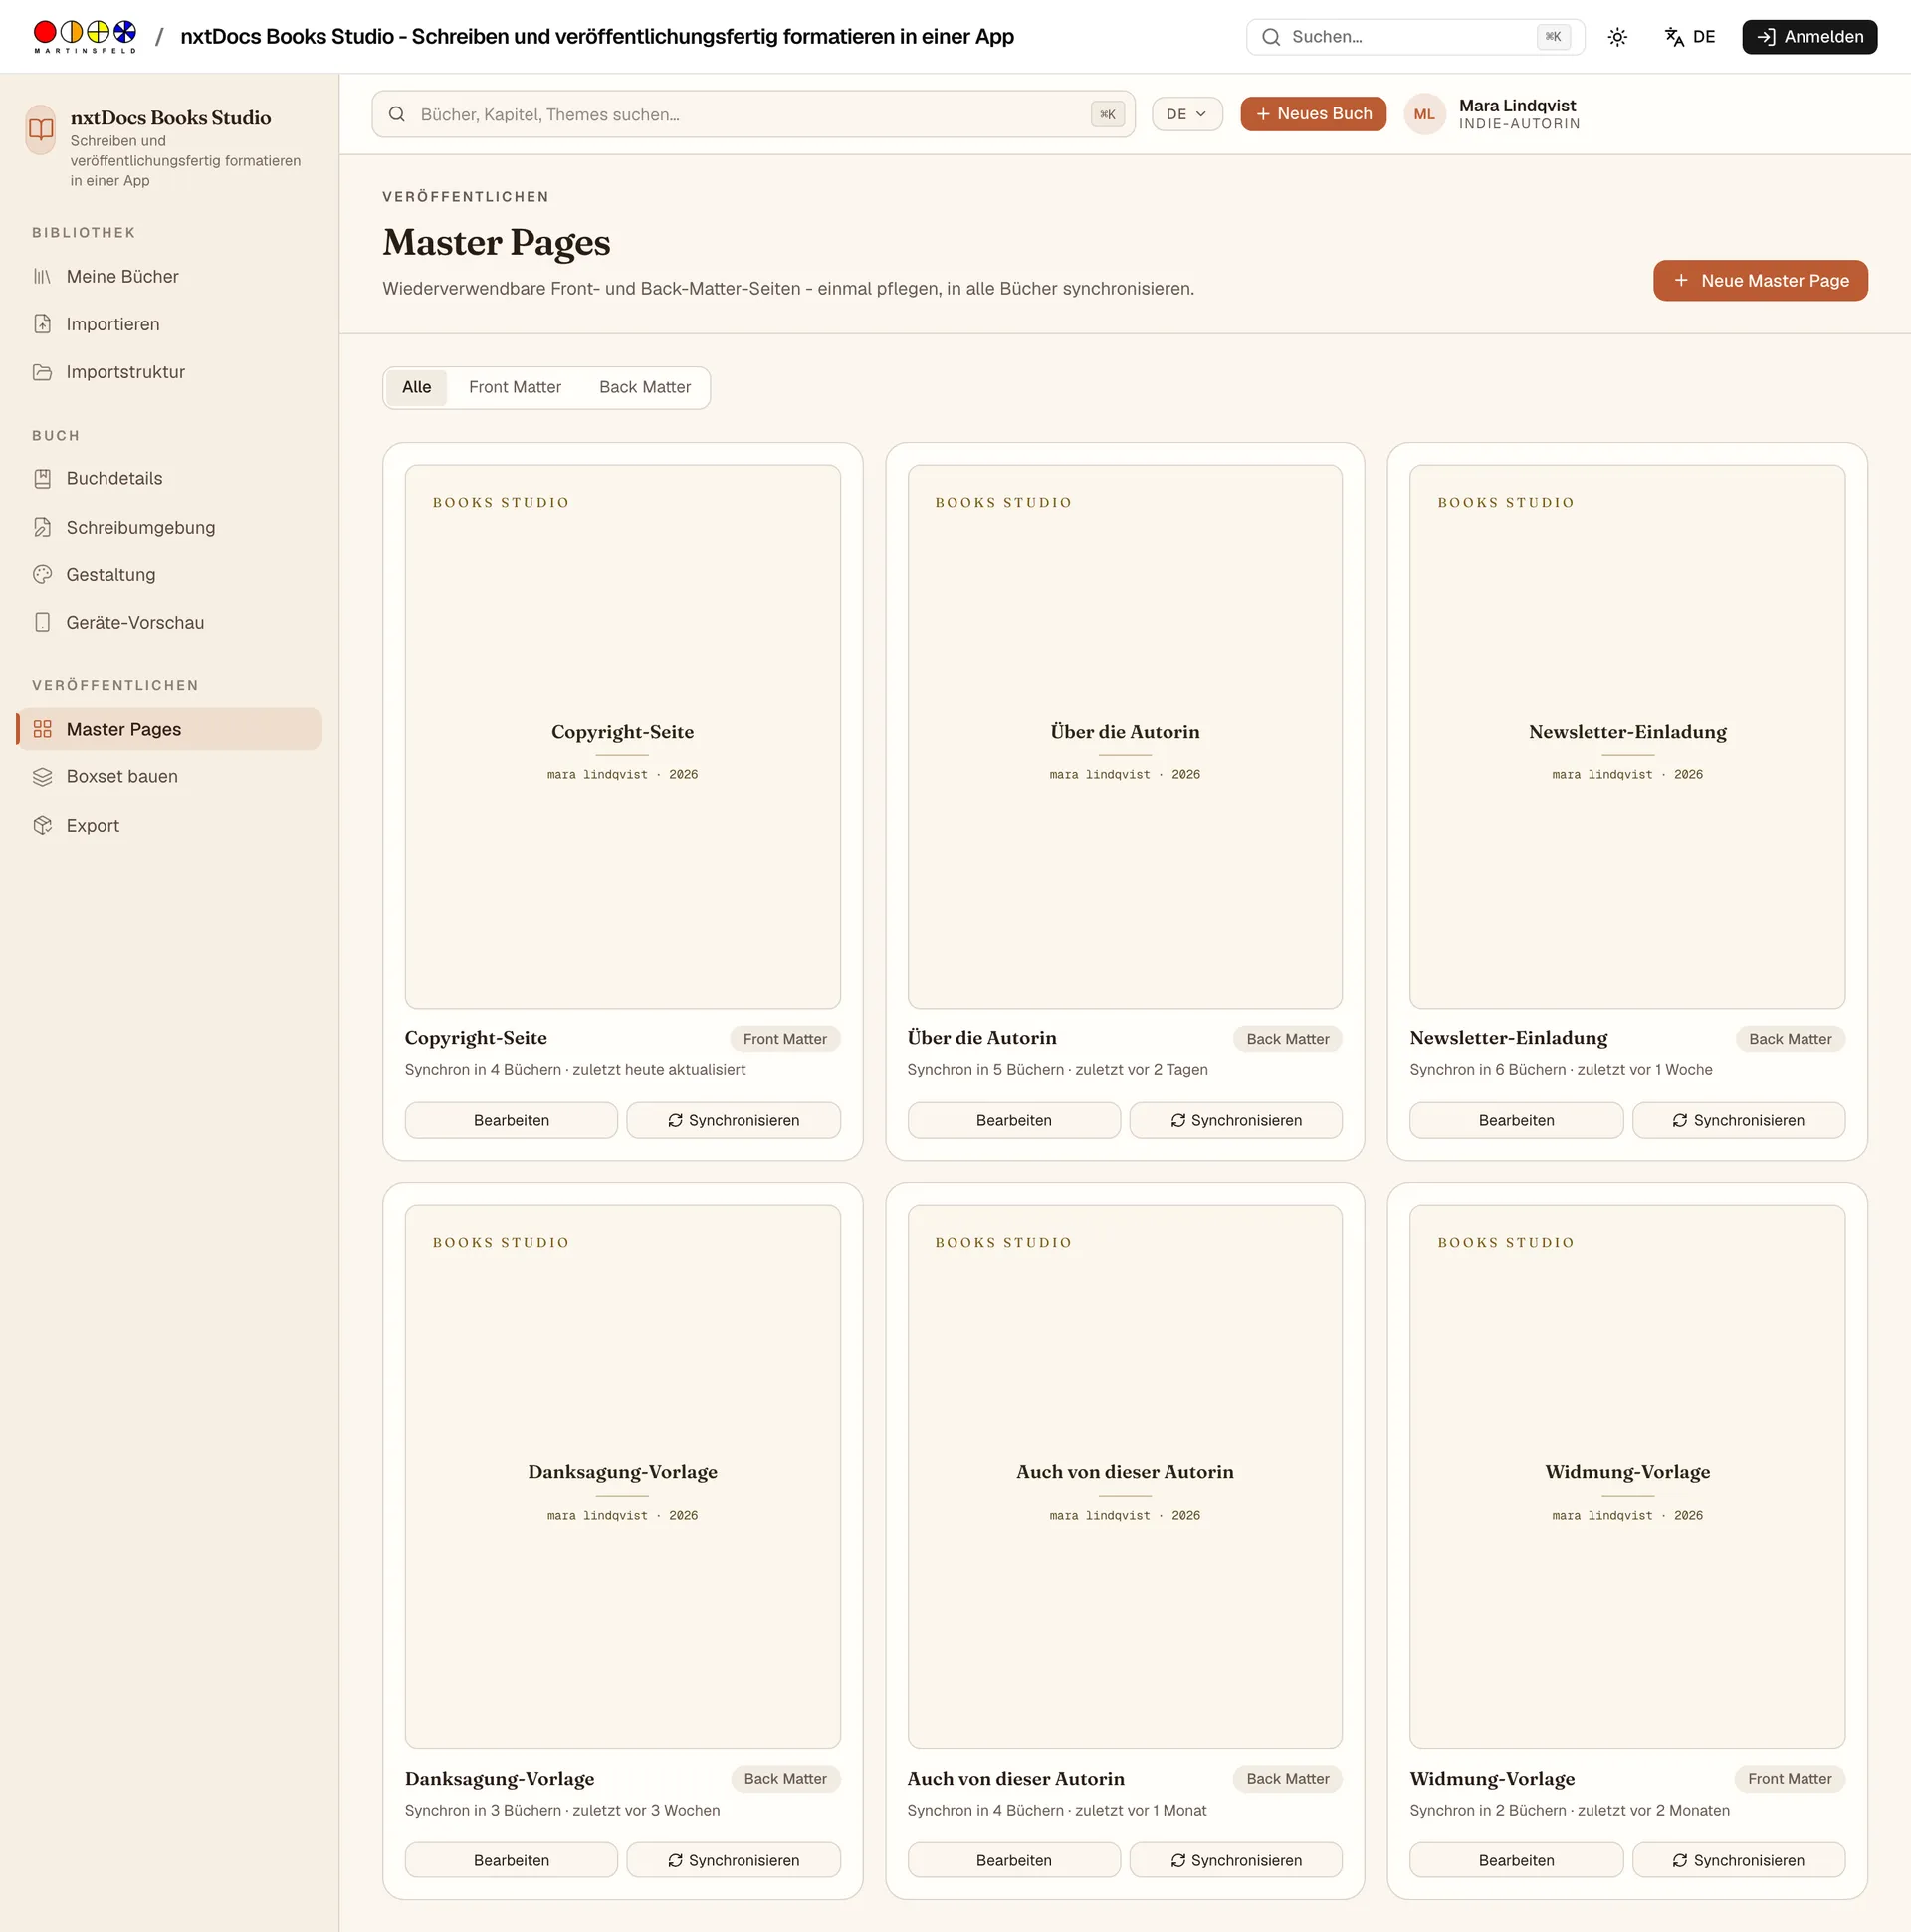Select the Back Matter filter tab
The image size is (1911, 1932).
pyautogui.click(x=645, y=387)
